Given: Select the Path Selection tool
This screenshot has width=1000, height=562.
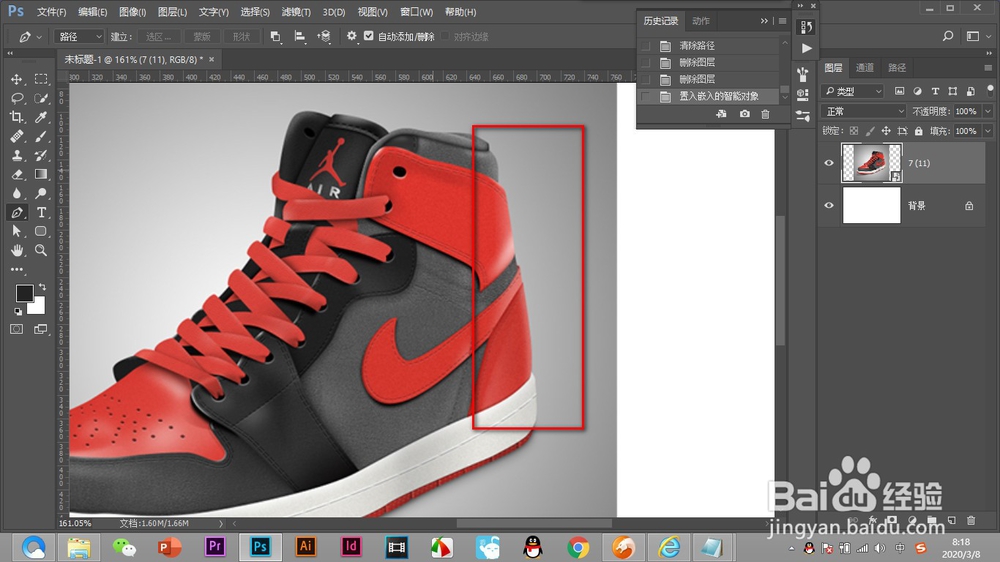Looking at the screenshot, I should coord(17,231).
